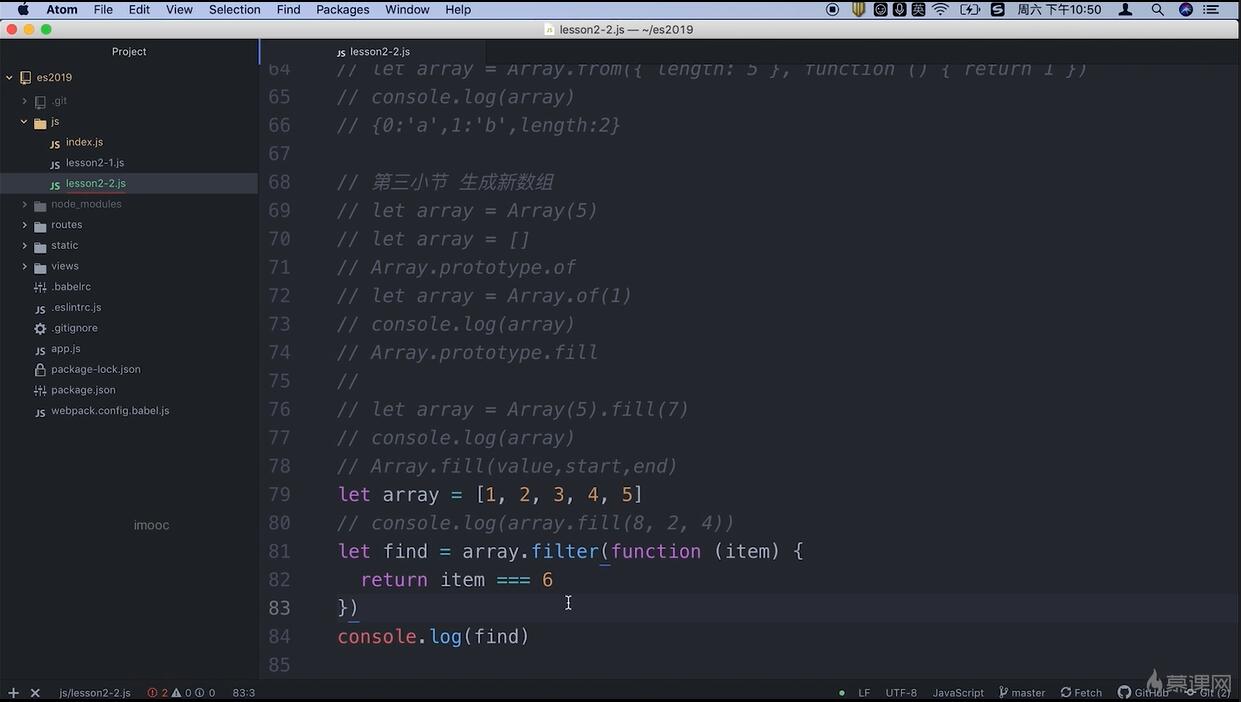Open the Git (2) panel
This screenshot has height=702, width=1241.
[1208, 693]
